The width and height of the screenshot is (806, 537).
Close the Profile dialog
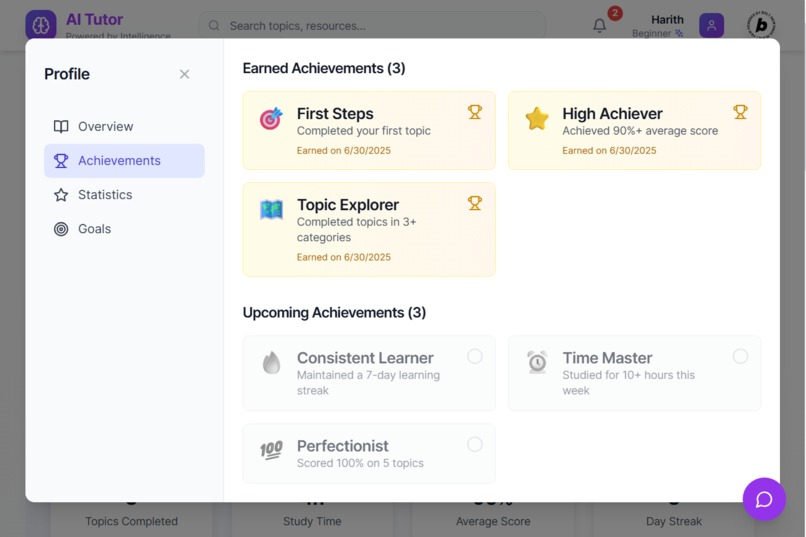(x=185, y=74)
